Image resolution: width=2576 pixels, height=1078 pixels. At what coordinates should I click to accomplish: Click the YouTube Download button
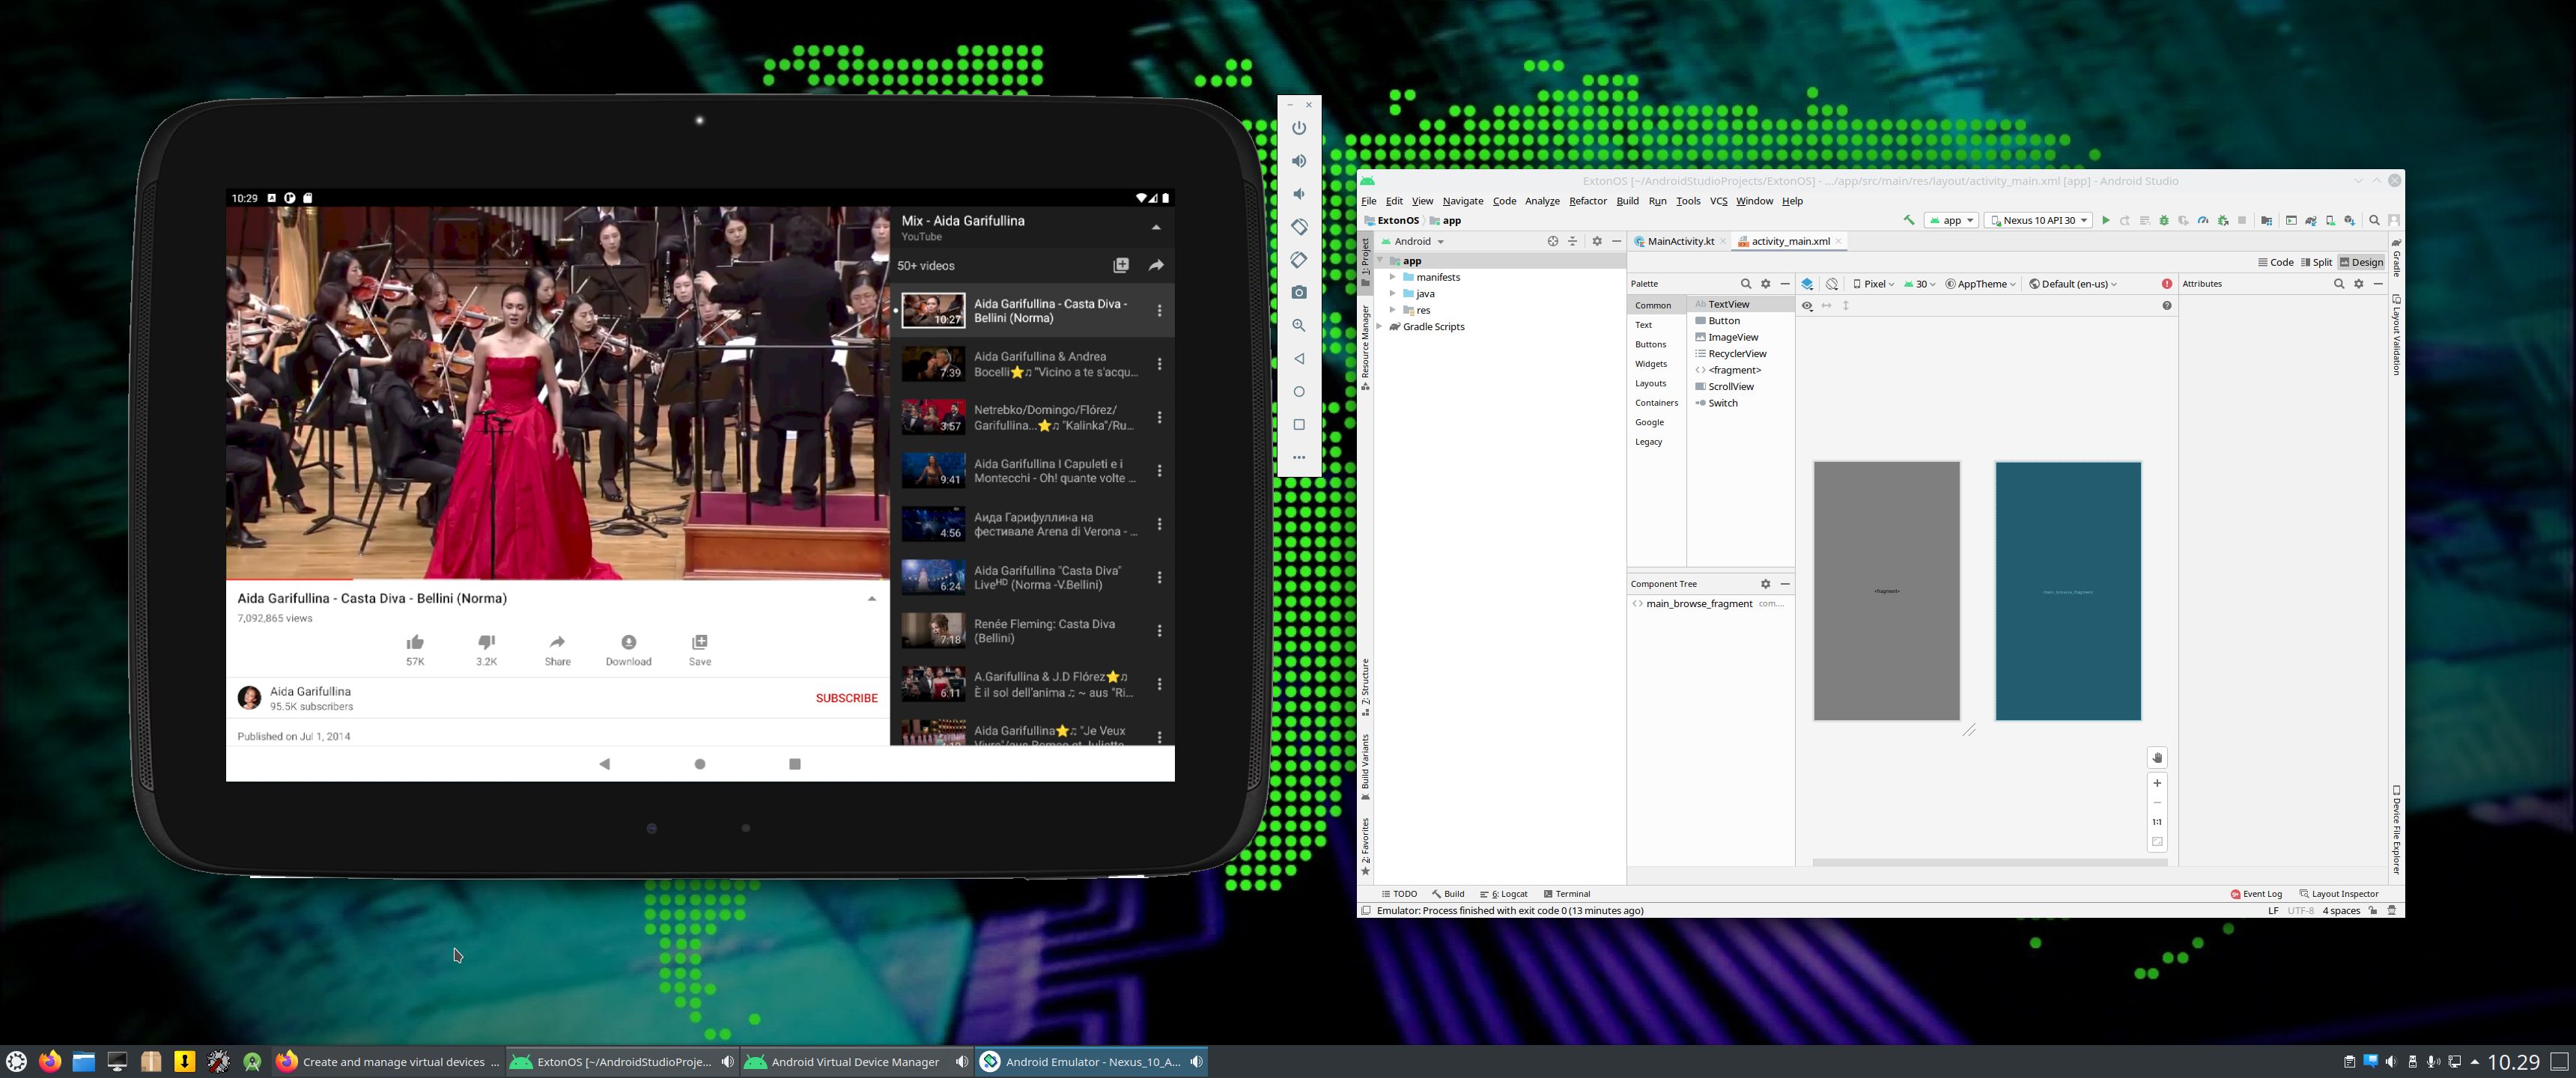click(x=628, y=649)
